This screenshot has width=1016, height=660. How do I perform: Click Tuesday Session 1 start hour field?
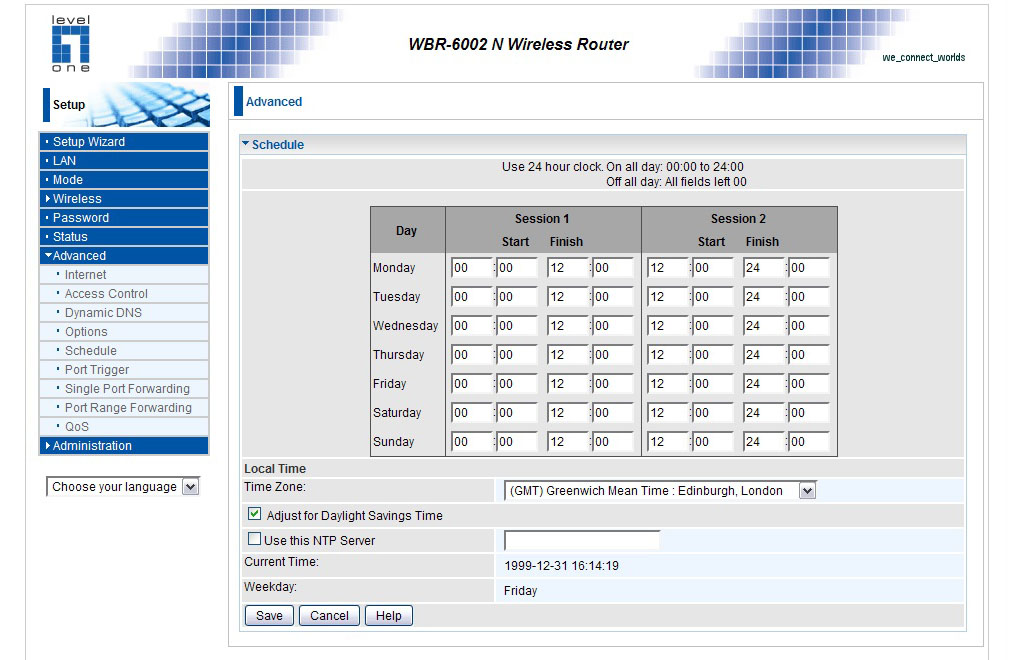(x=472, y=297)
